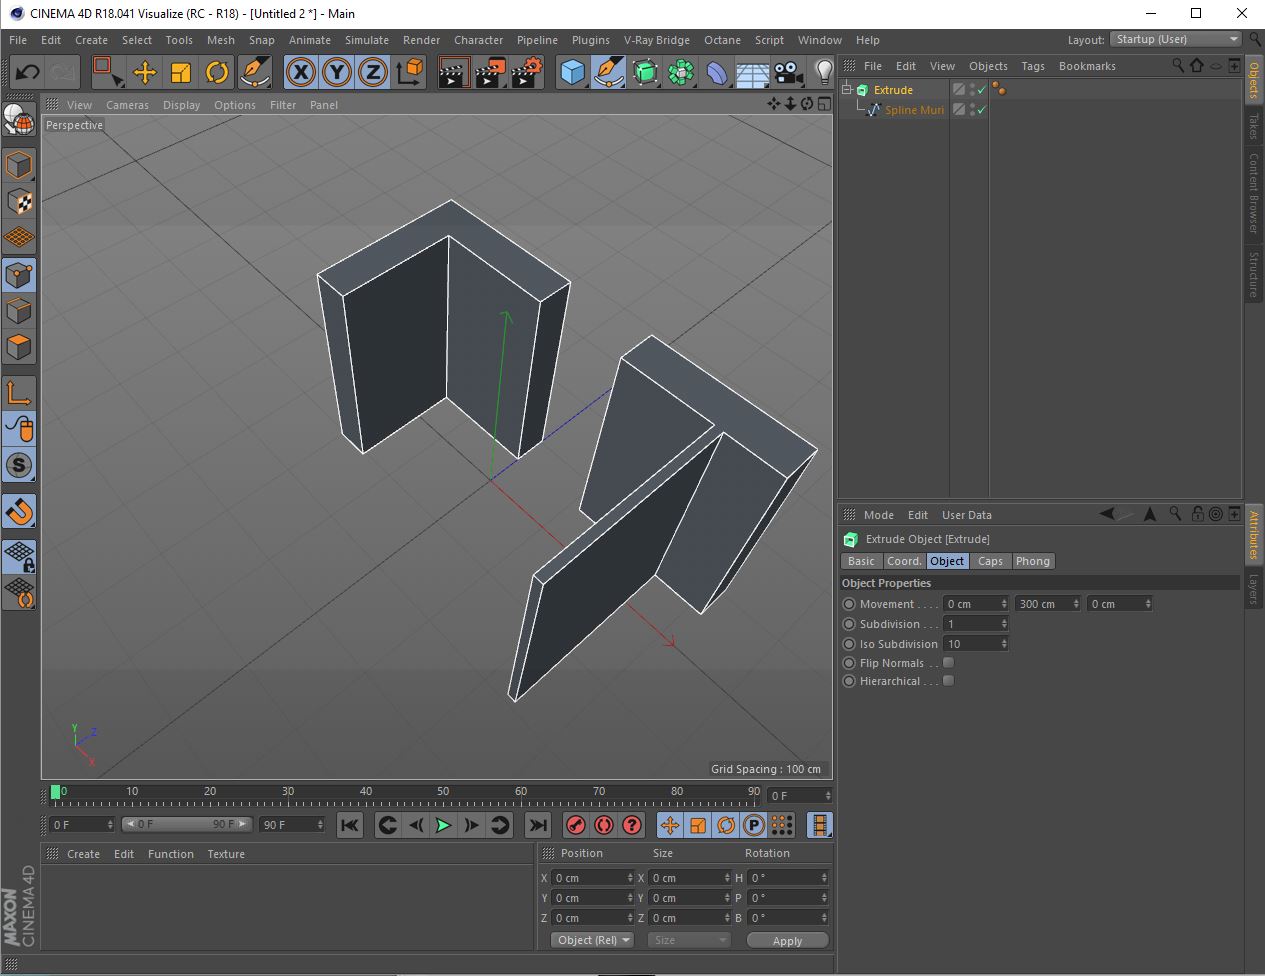Viewport: 1265px width, 976px height.
Task: Open the Simulate menu
Action: [366, 40]
